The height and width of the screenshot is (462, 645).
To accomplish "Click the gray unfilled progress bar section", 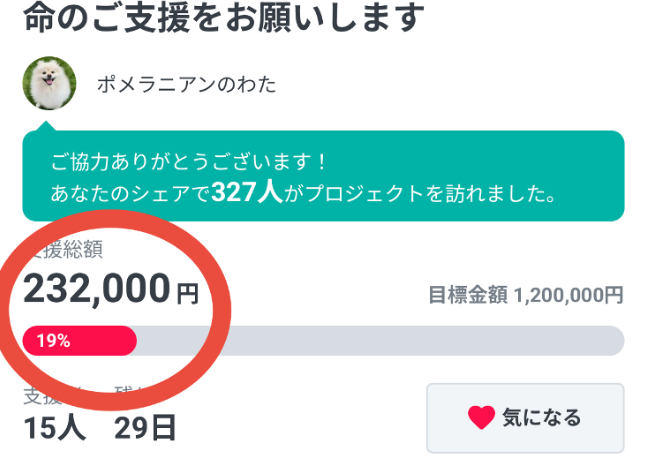I will click(380, 341).
